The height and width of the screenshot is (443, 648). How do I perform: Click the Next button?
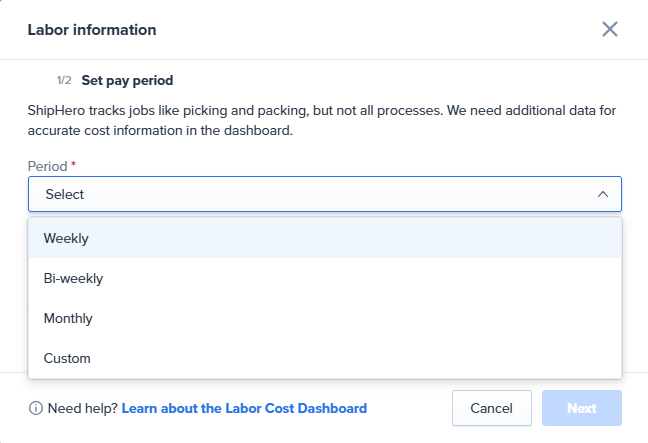tap(581, 408)
